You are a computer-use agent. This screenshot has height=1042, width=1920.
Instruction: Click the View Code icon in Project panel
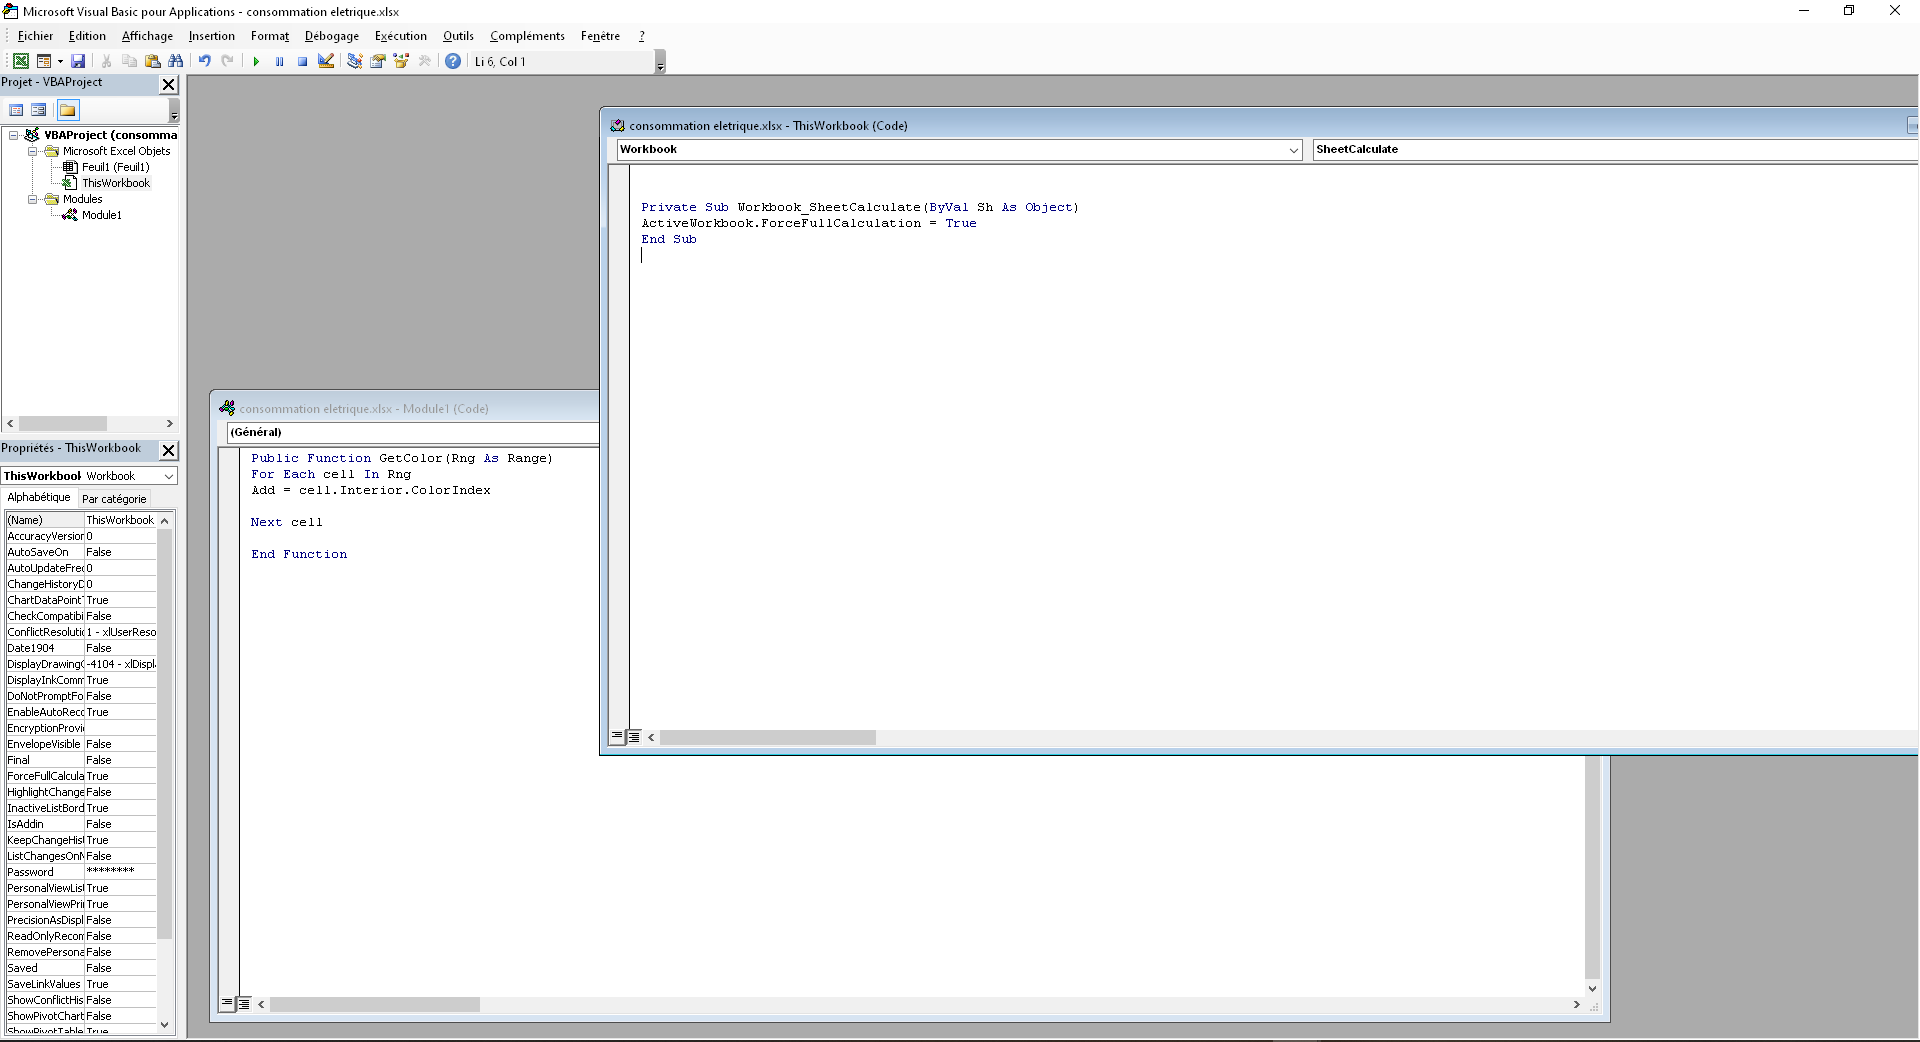(x=16, y=110)
